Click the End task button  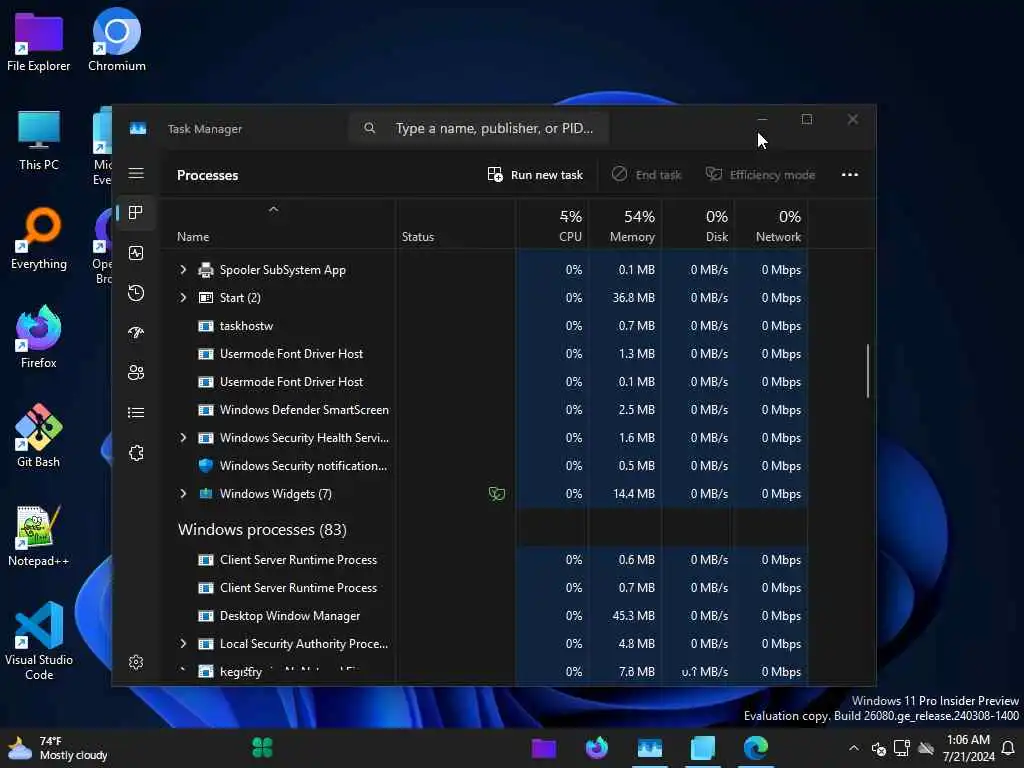(x=647, y=175)
